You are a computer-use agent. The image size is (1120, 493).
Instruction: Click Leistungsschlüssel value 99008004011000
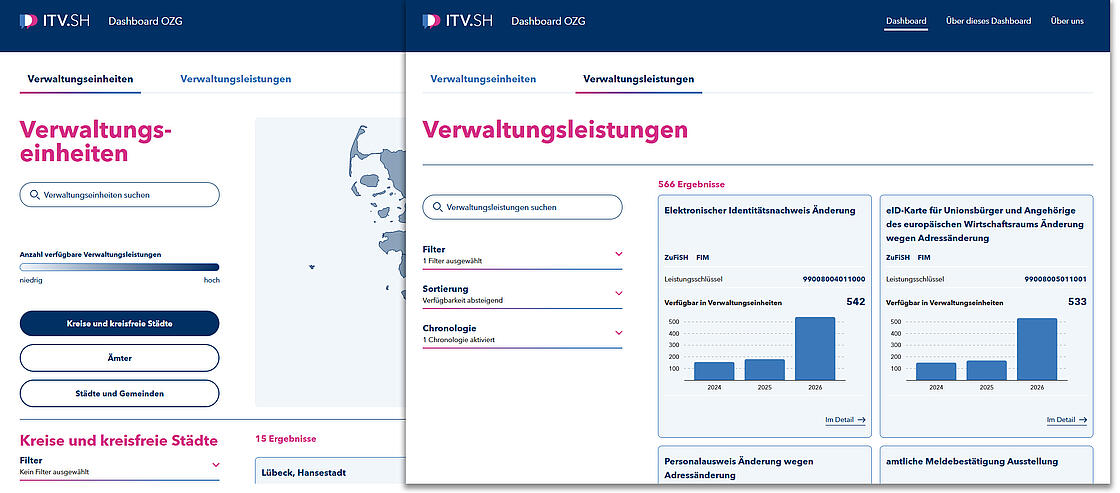click(x=834, y=279)
